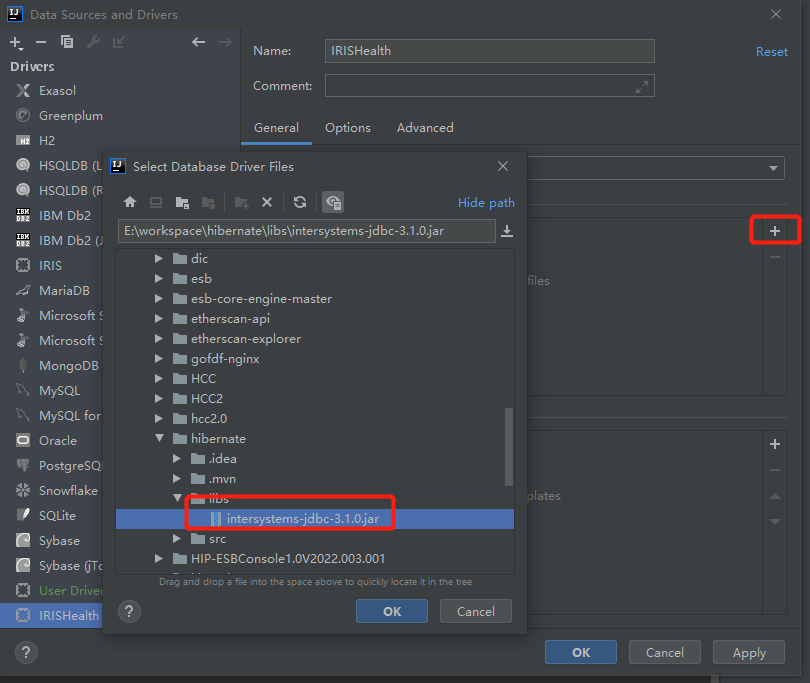Click OK in Select Database Driver Files dialog
810x683 pixels.
[391, 611]
